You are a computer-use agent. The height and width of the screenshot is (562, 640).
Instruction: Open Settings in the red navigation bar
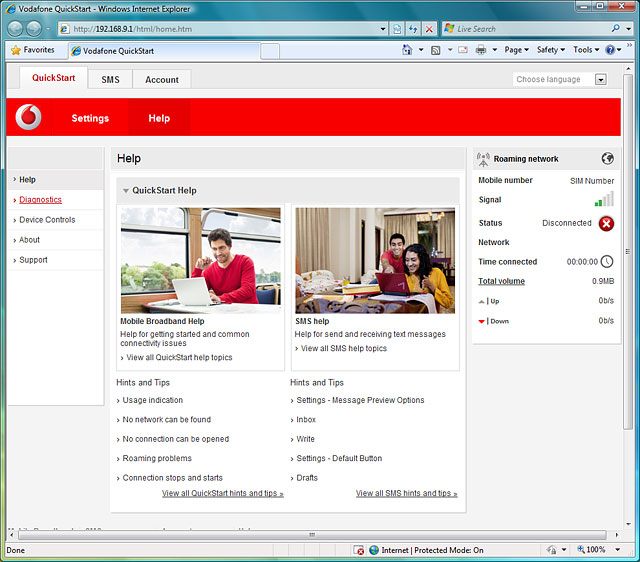point(90,118)
